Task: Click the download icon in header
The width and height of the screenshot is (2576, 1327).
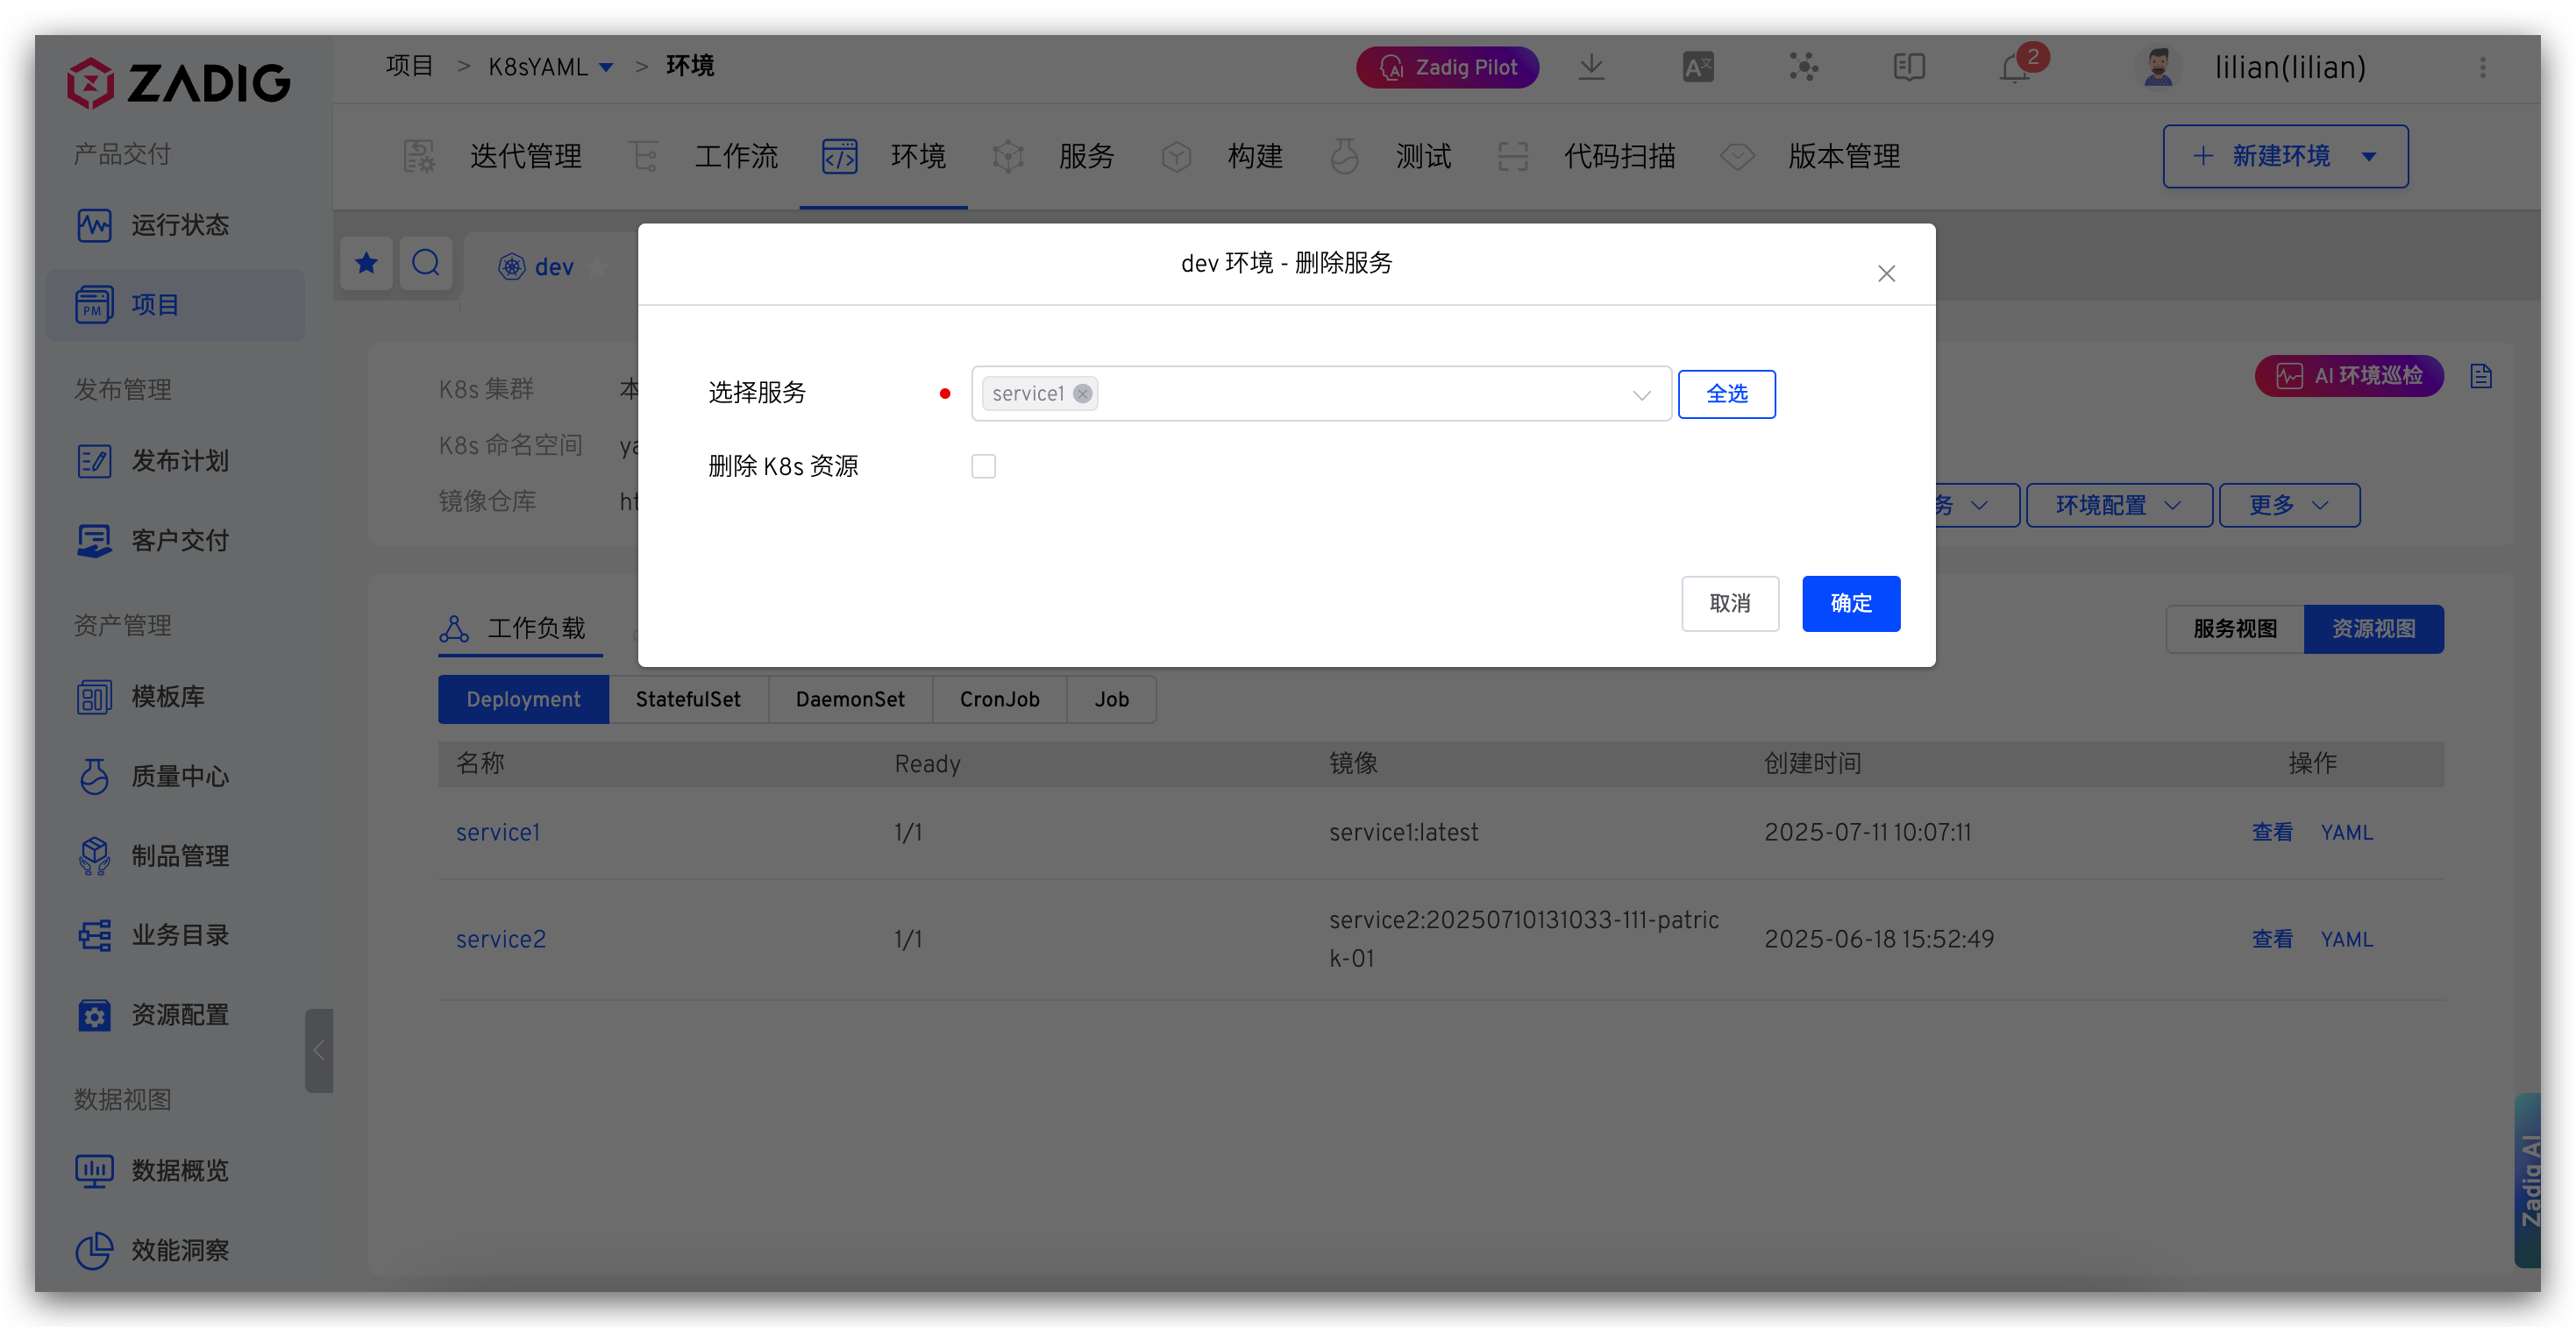Action: point(1591,68)
